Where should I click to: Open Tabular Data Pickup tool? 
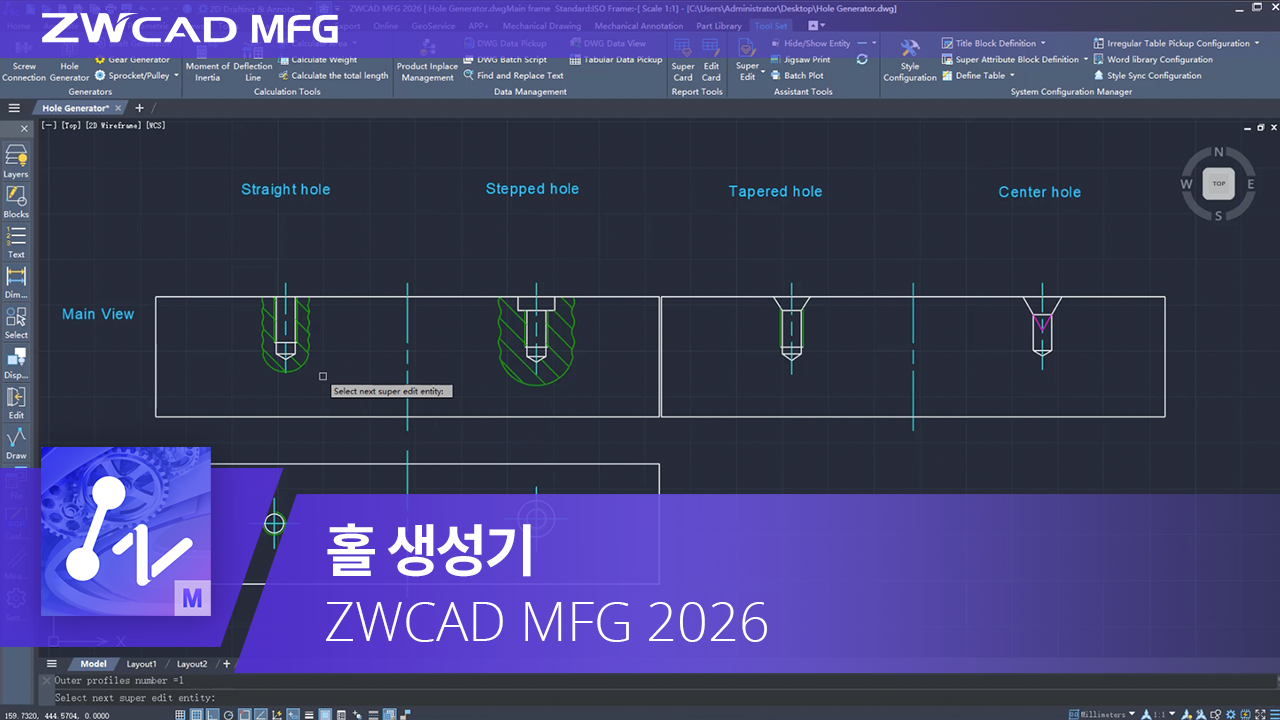(616, 60)
